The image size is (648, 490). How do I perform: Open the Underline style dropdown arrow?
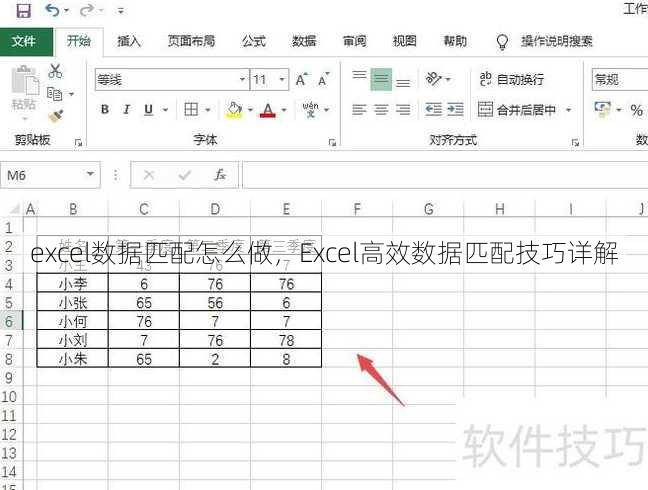[165, 110]
